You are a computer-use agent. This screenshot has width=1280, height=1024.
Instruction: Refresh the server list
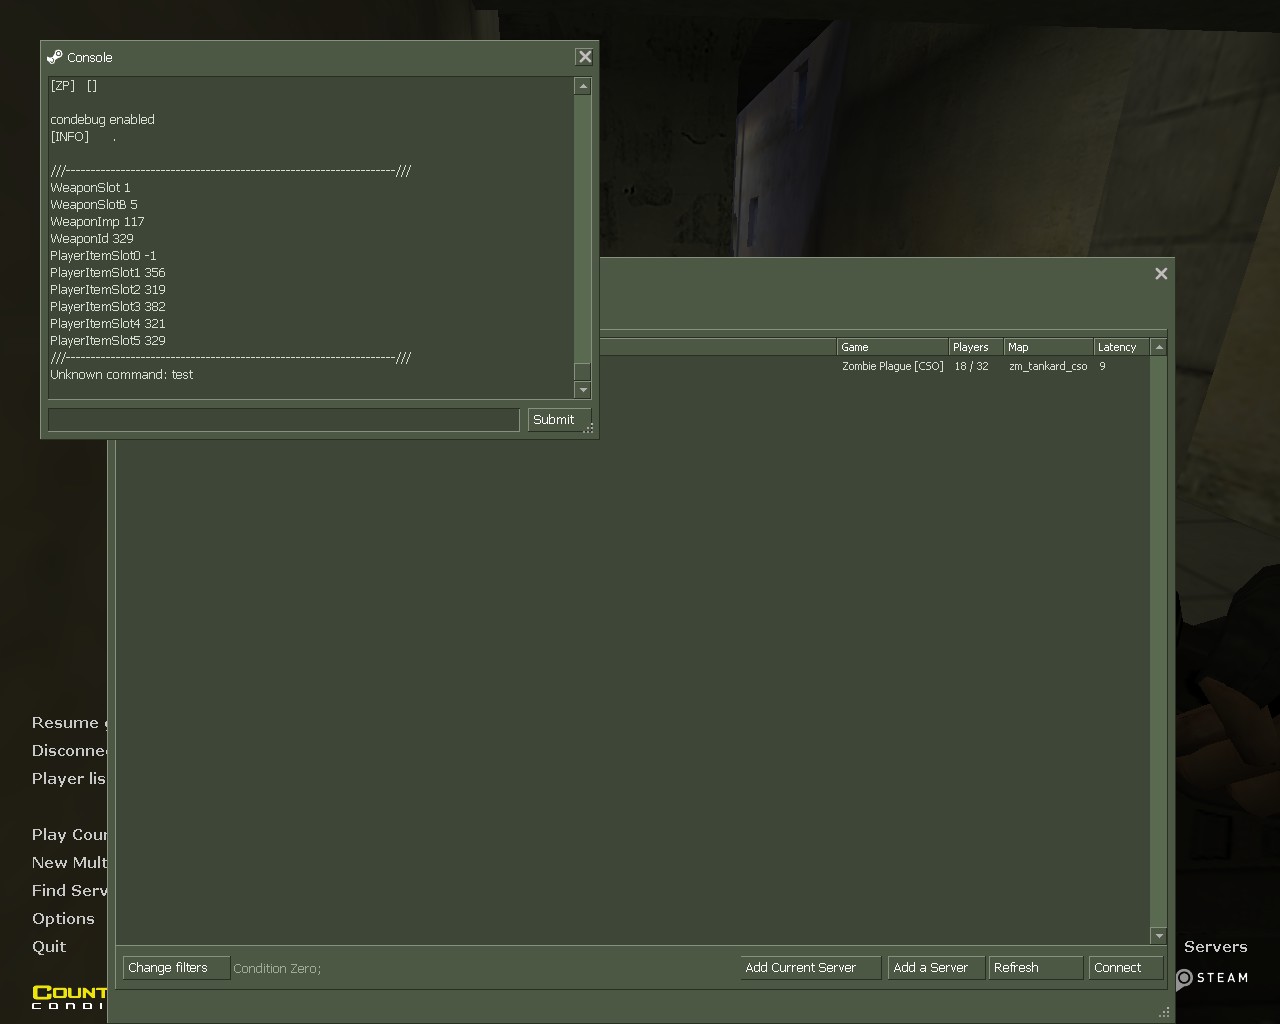coord(1035,968)
